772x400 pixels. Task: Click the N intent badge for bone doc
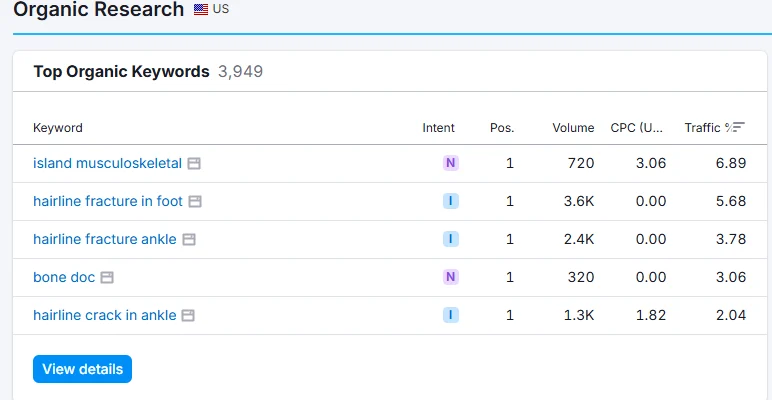click(451, 277)
